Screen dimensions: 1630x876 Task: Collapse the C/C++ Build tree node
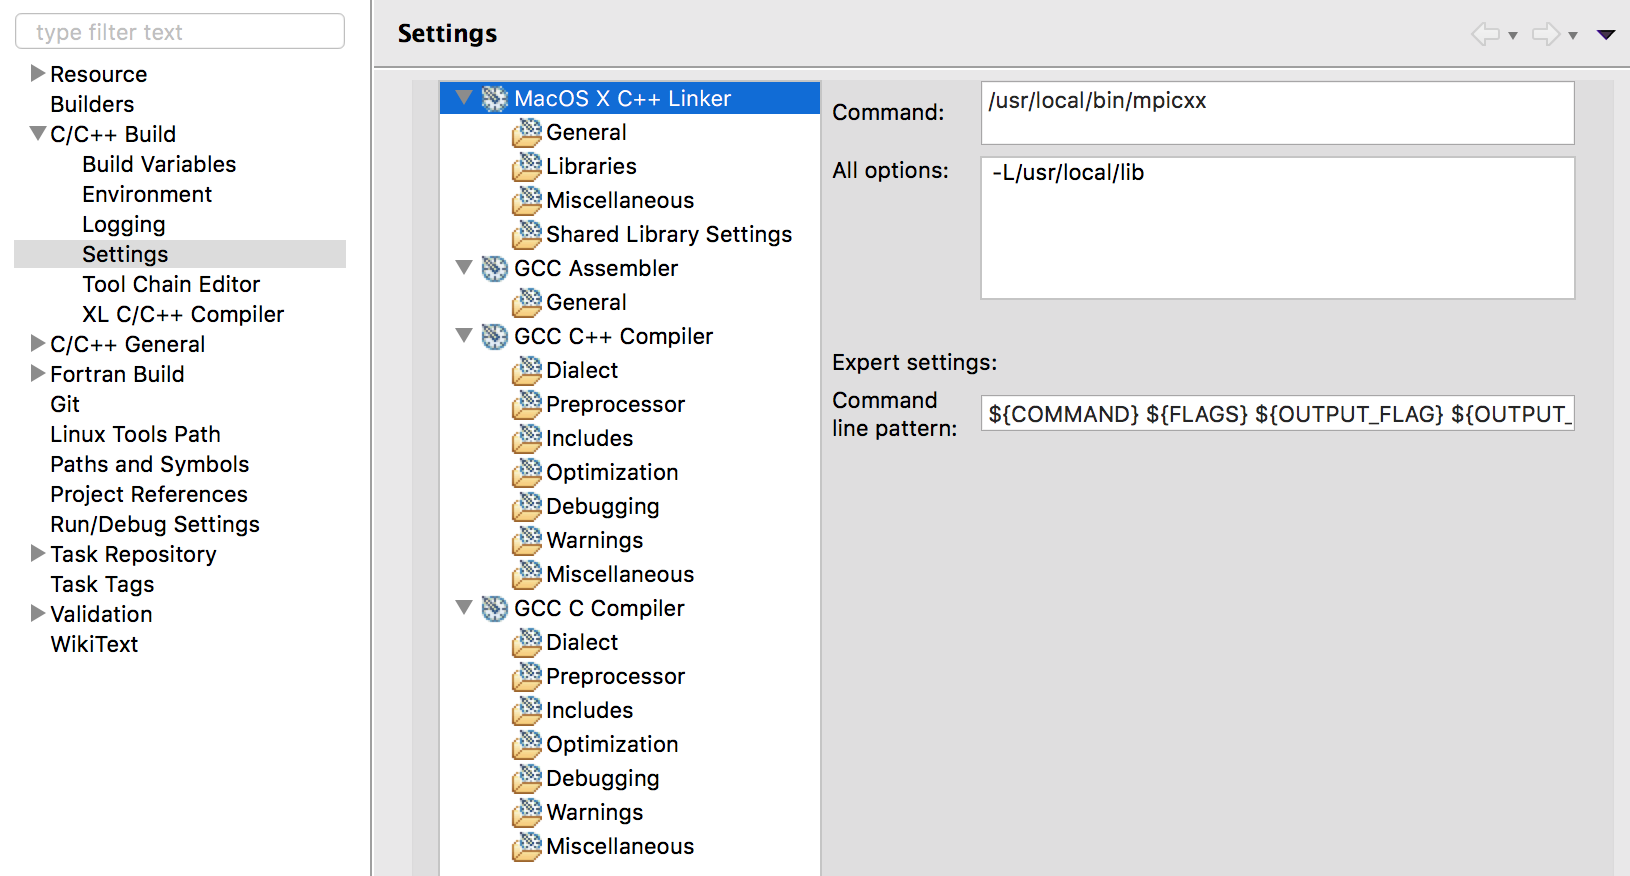38,133
